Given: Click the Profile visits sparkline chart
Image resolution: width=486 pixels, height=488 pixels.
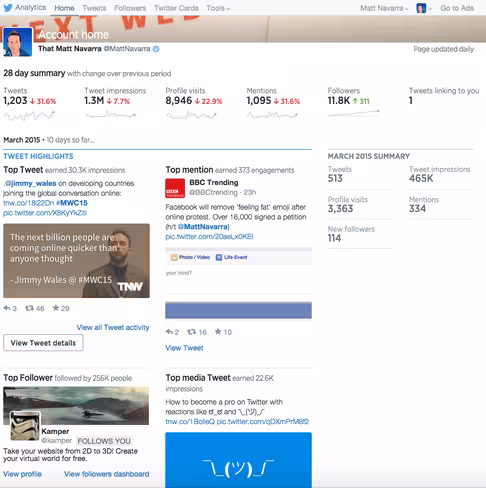Looking at the screenshot, I should (191, 115).
